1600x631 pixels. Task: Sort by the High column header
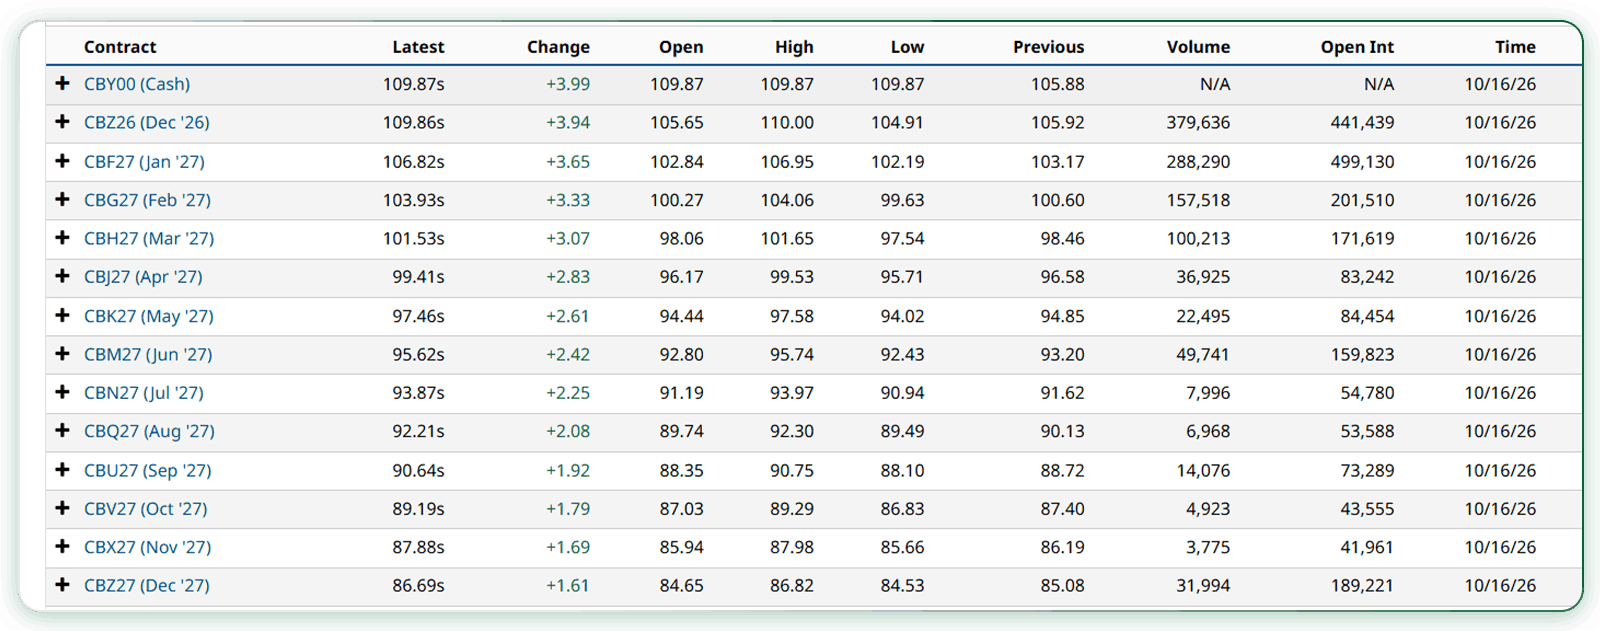click(x=794, y=47)
